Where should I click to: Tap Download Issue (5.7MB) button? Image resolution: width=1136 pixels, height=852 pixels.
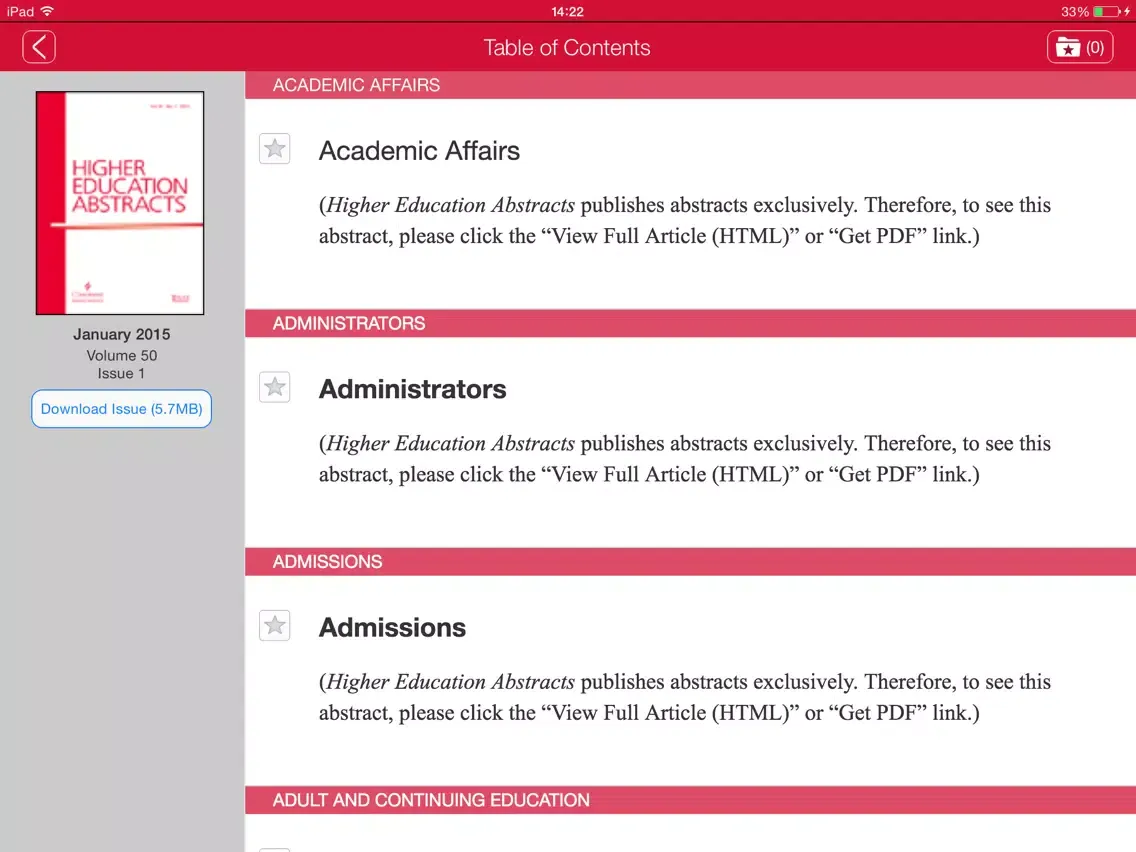point(122,409)
